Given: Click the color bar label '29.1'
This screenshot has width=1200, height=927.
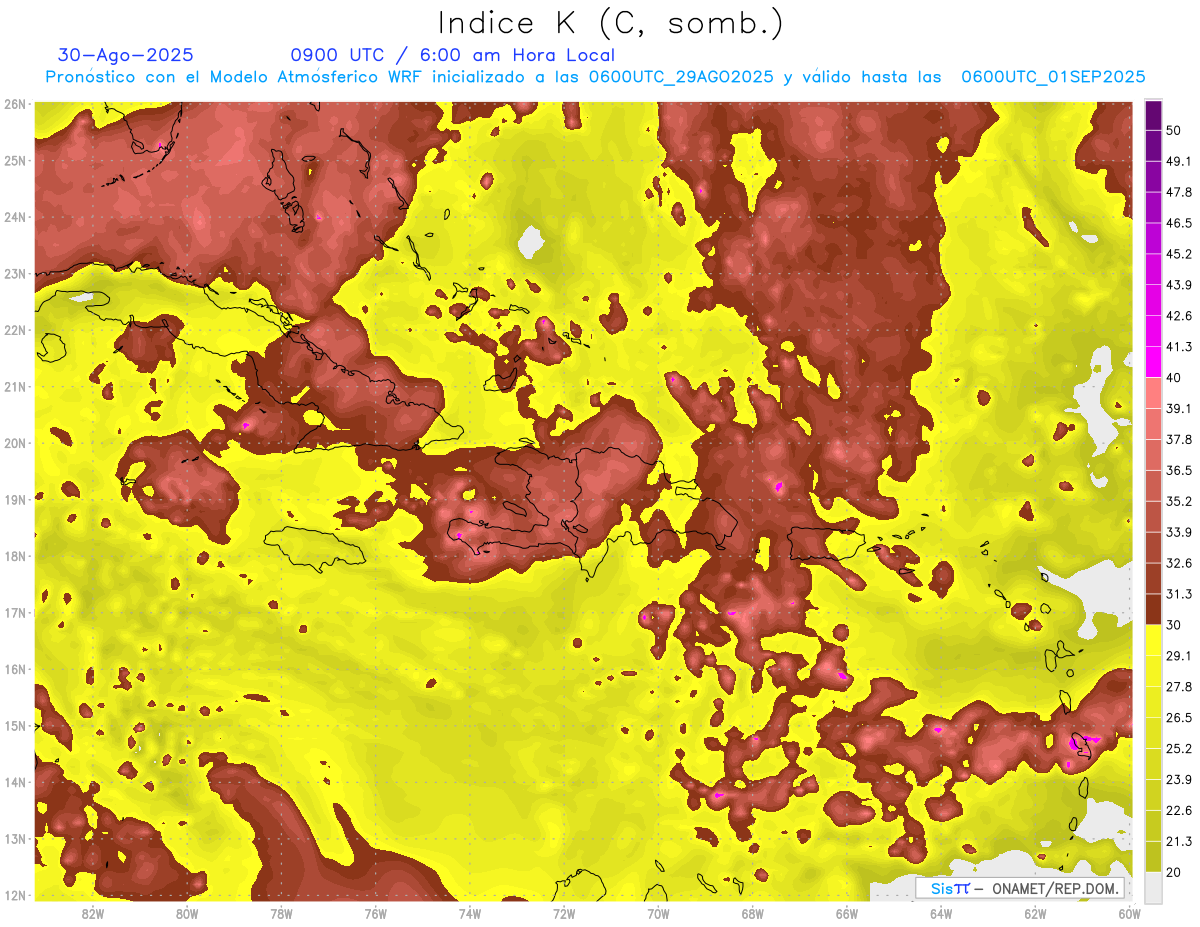Looking at the screenshot, I should (1179, 655).
